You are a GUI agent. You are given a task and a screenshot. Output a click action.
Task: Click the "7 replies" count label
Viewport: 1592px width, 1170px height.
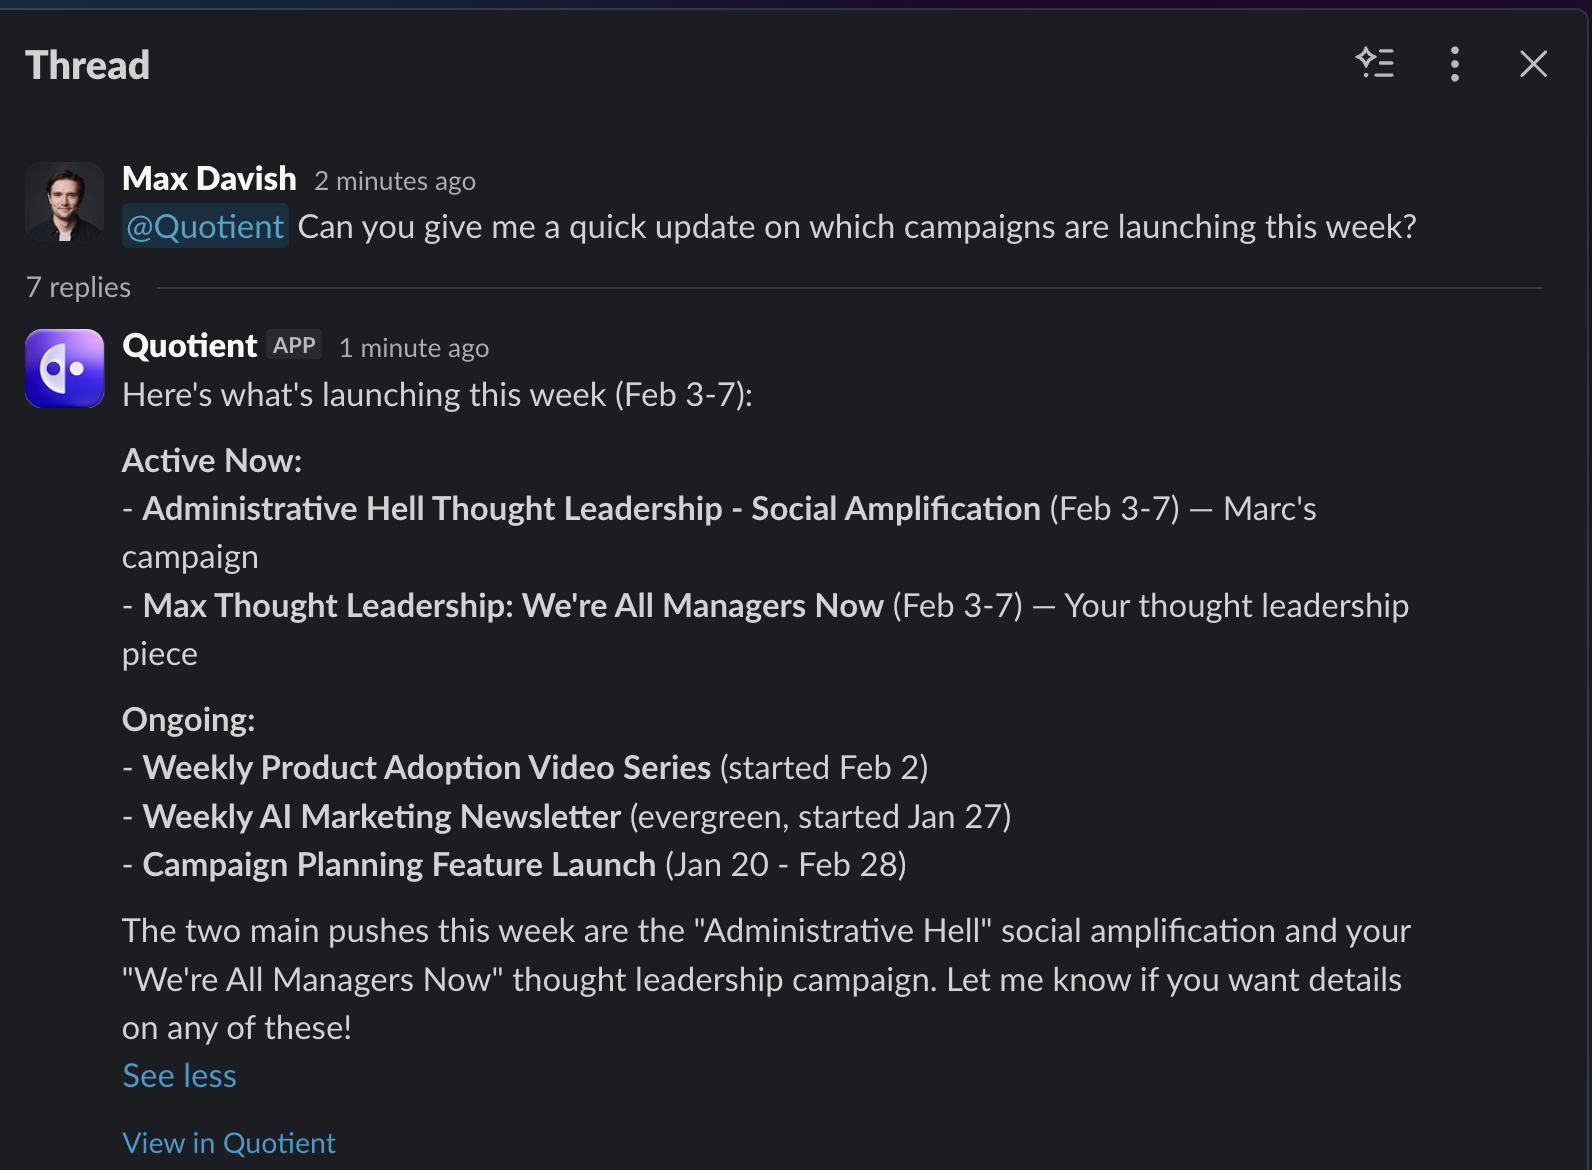(78, 288)
